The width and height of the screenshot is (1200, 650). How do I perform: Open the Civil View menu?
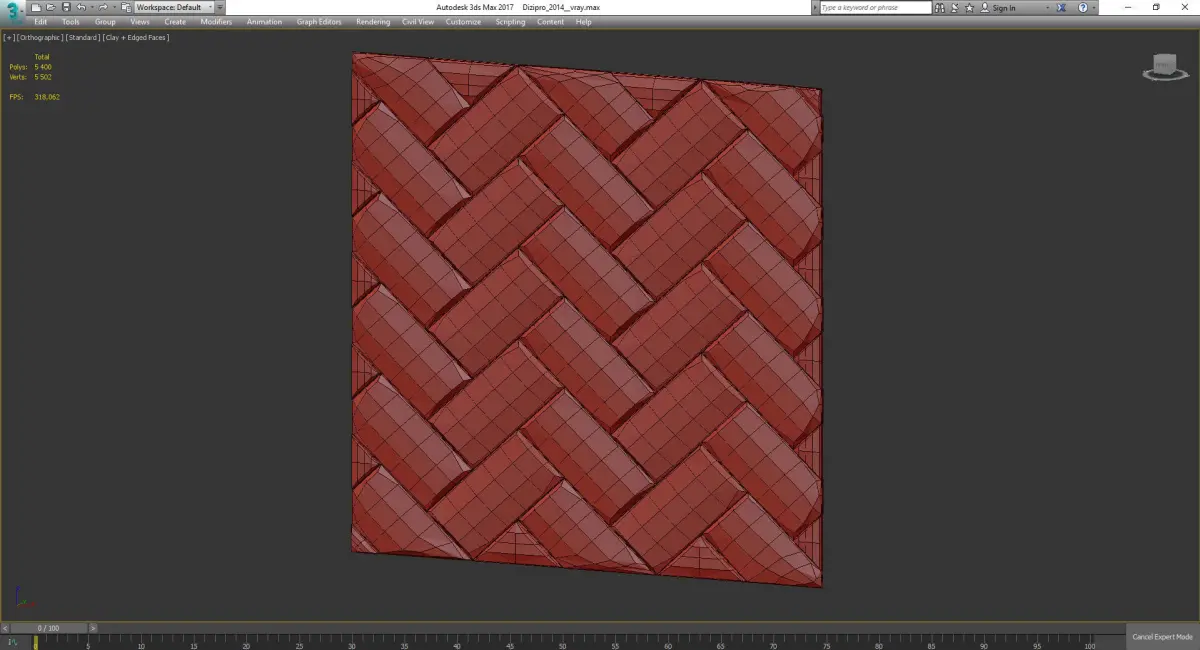418,22
